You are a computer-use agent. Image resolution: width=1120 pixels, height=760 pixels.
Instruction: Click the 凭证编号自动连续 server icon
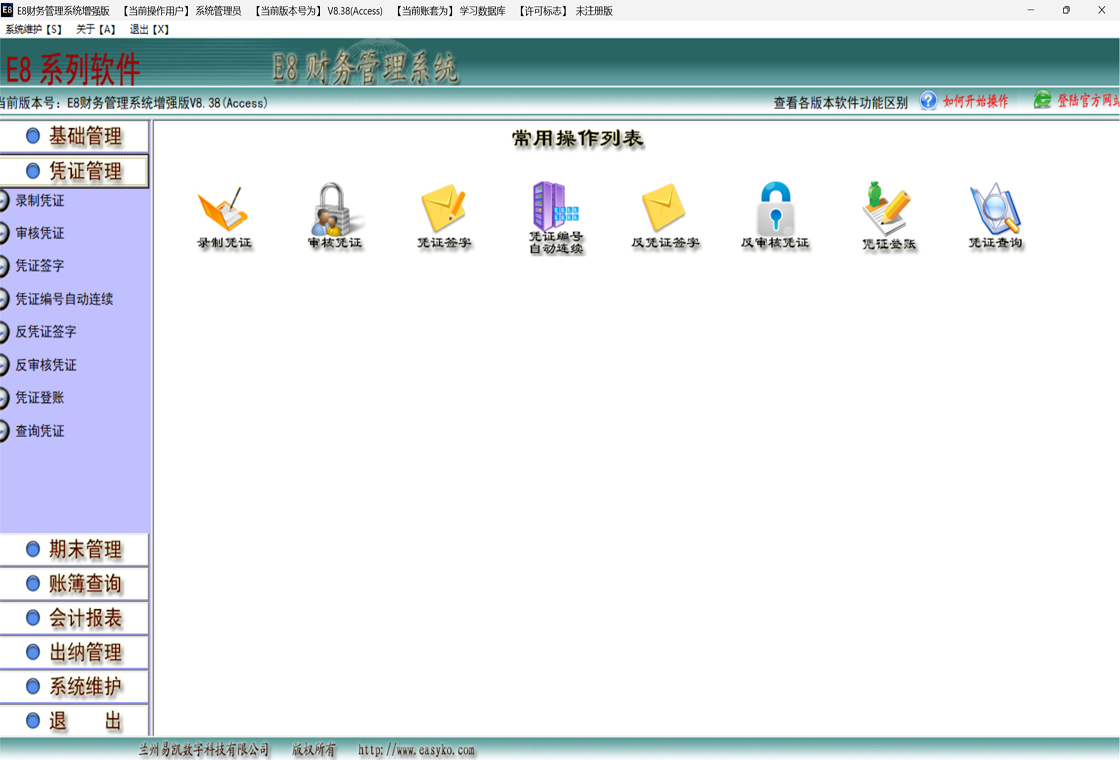[x=555, y=208]
